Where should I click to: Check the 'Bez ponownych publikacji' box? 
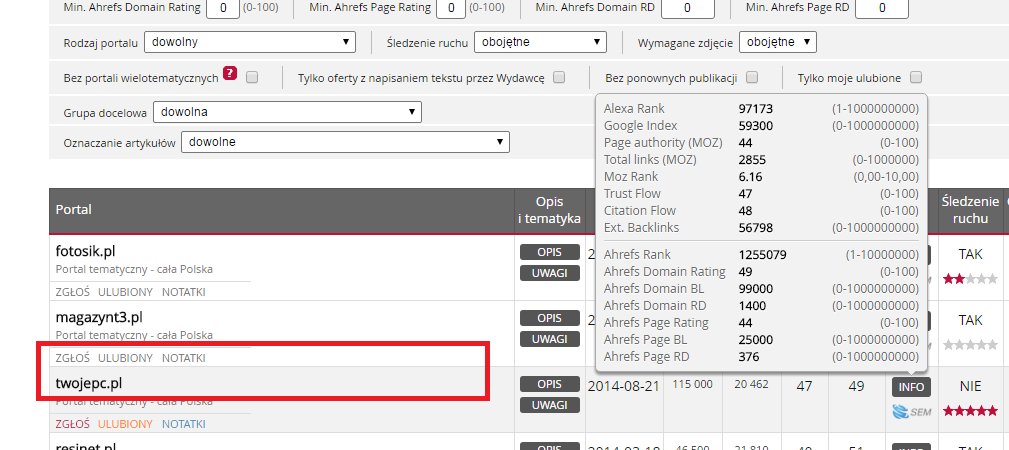tap(752, 77)
